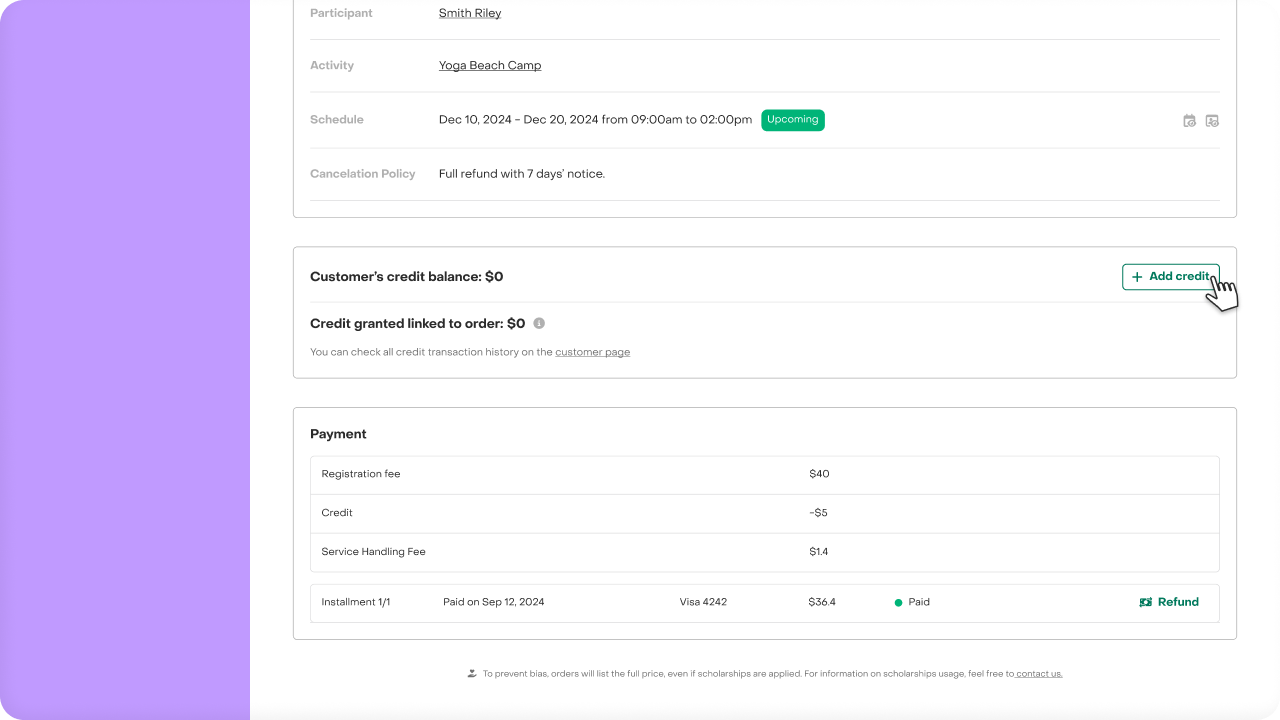Click 'Full refund with 7 days' notice.' text
This screenshot has height=720, width=1280.
click(x=522, y=174)
